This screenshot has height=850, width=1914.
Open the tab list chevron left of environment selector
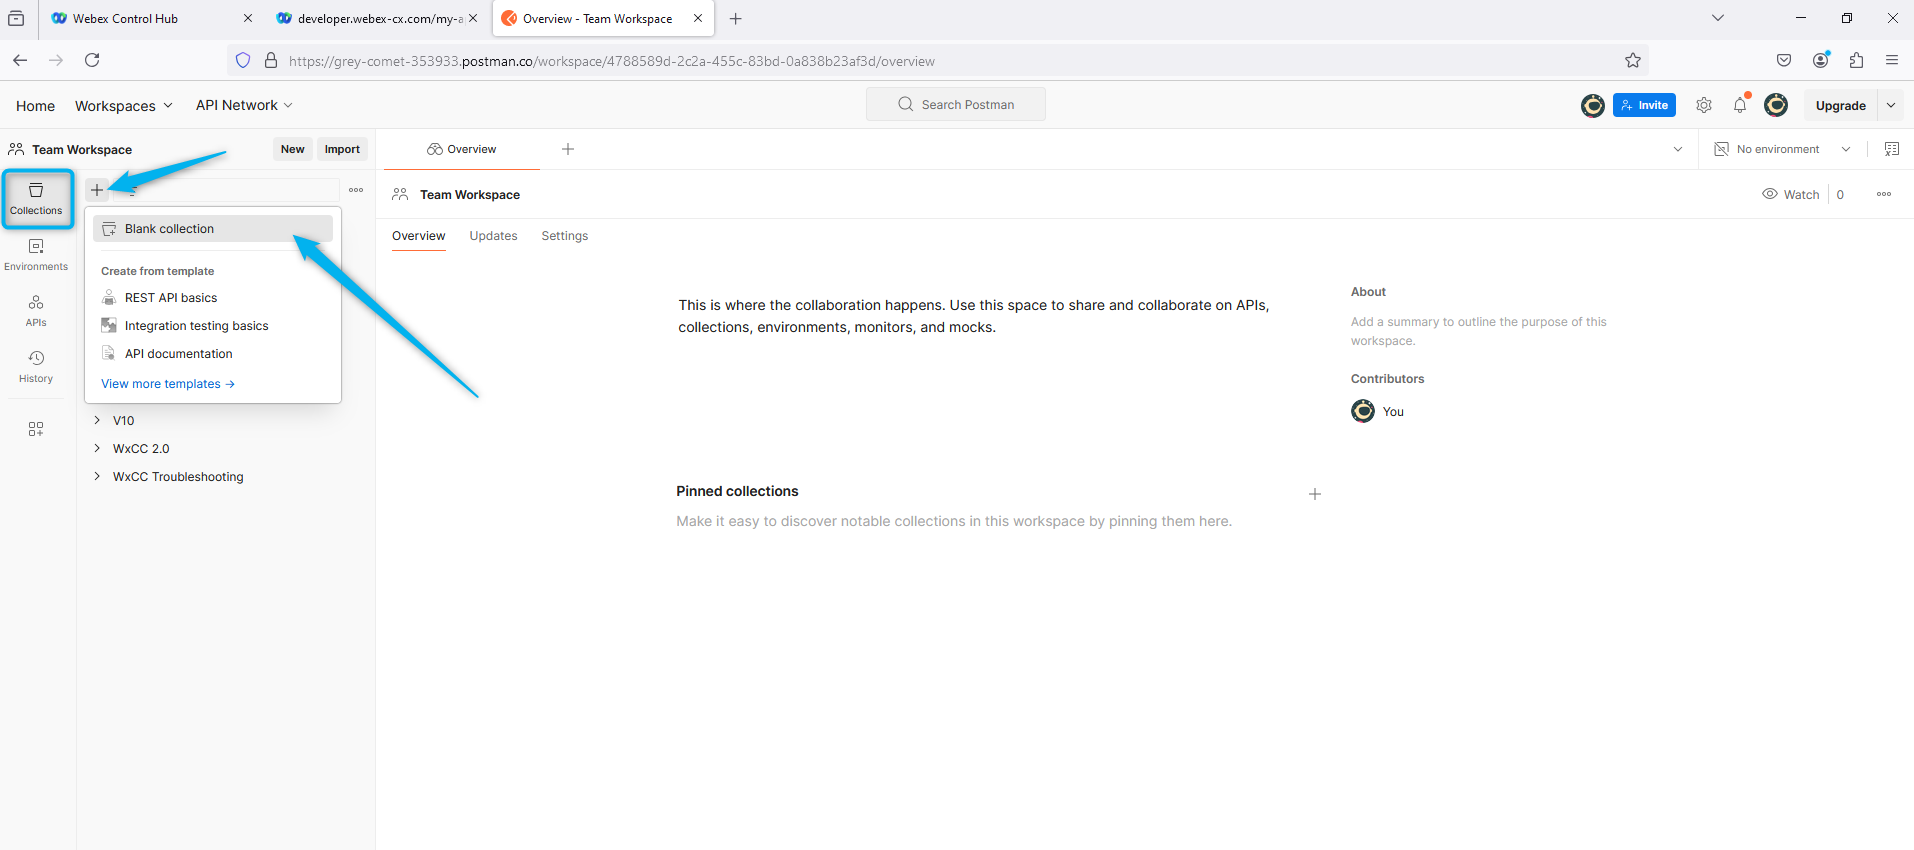pos(1678,149)
